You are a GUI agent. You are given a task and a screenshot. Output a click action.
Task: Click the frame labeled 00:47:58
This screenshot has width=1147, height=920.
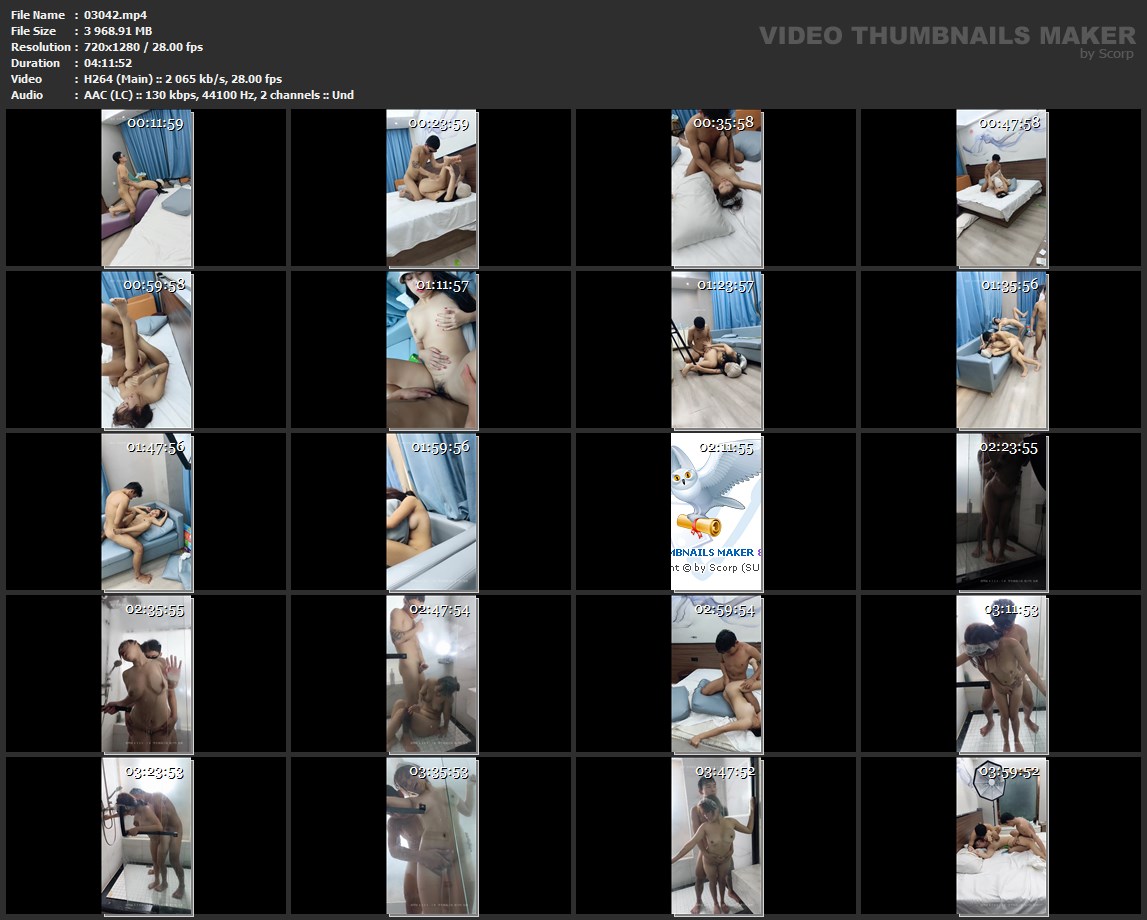pyautogui.click(x=1001, y=188)
